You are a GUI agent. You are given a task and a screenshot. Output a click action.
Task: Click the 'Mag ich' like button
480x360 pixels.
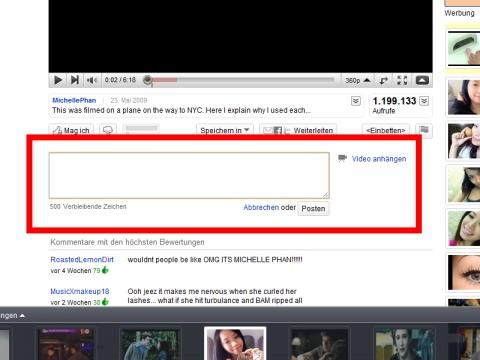[71, 130]
